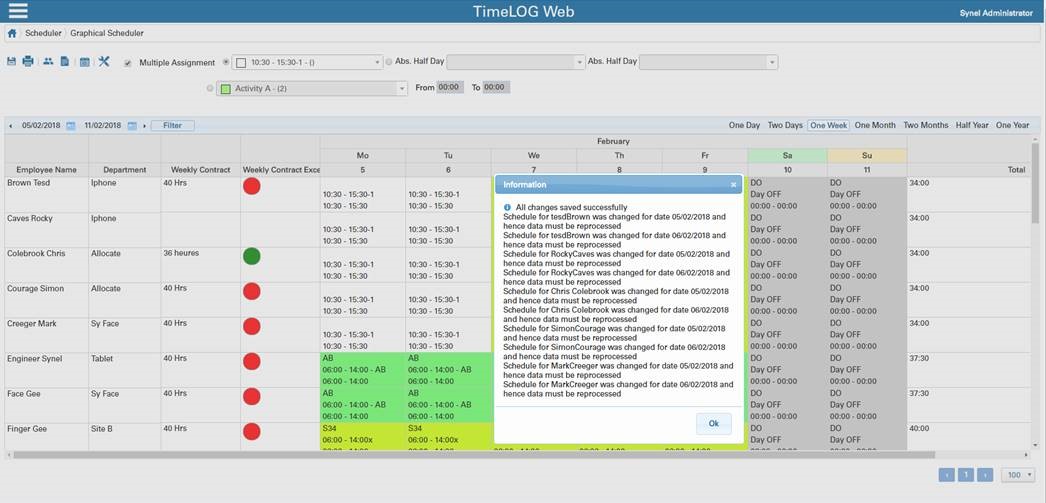Click the From time input field
The image size is (1046, 503).
pos(449,88)
